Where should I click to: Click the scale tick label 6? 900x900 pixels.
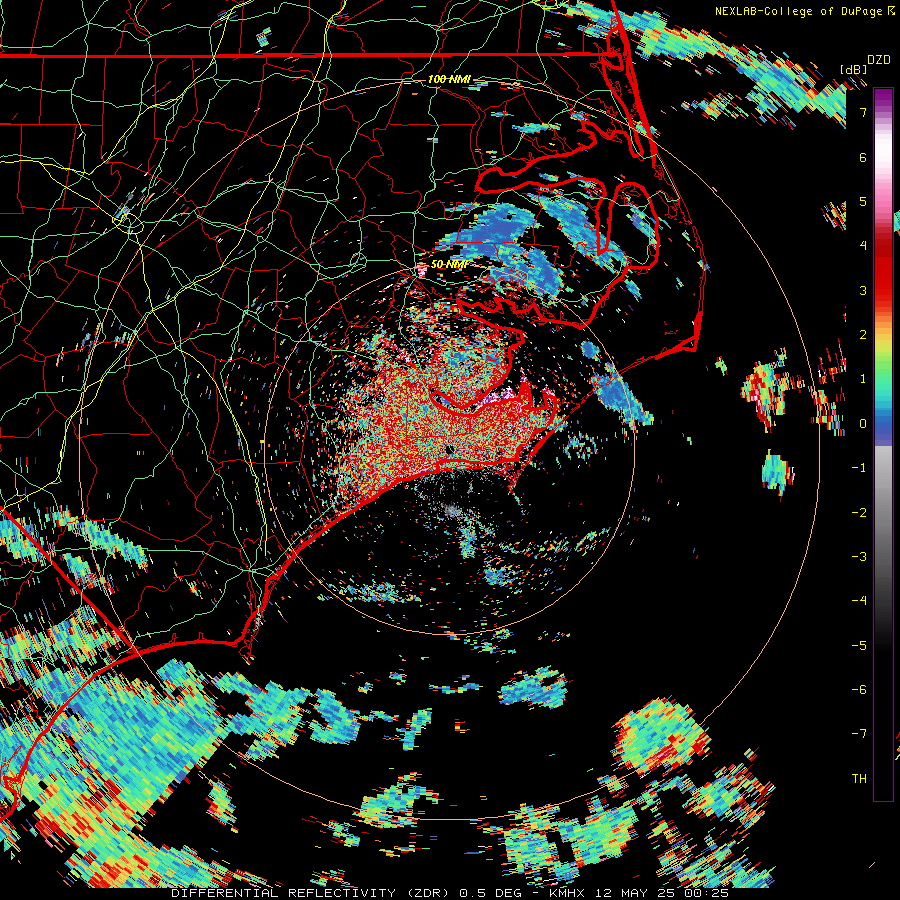point(863,157)
